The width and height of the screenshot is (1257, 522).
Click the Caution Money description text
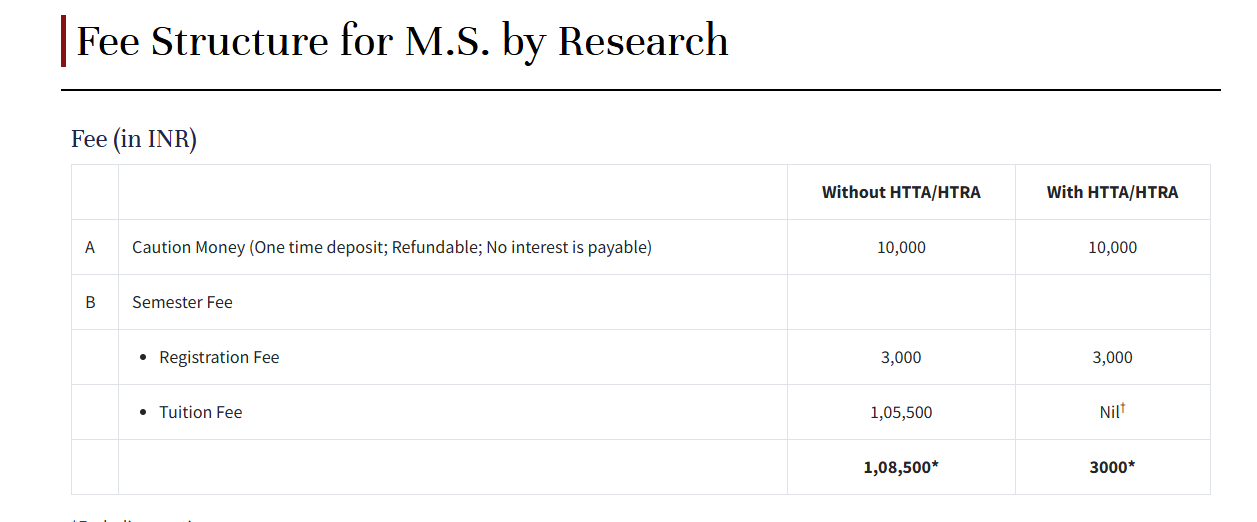point(391,247)
